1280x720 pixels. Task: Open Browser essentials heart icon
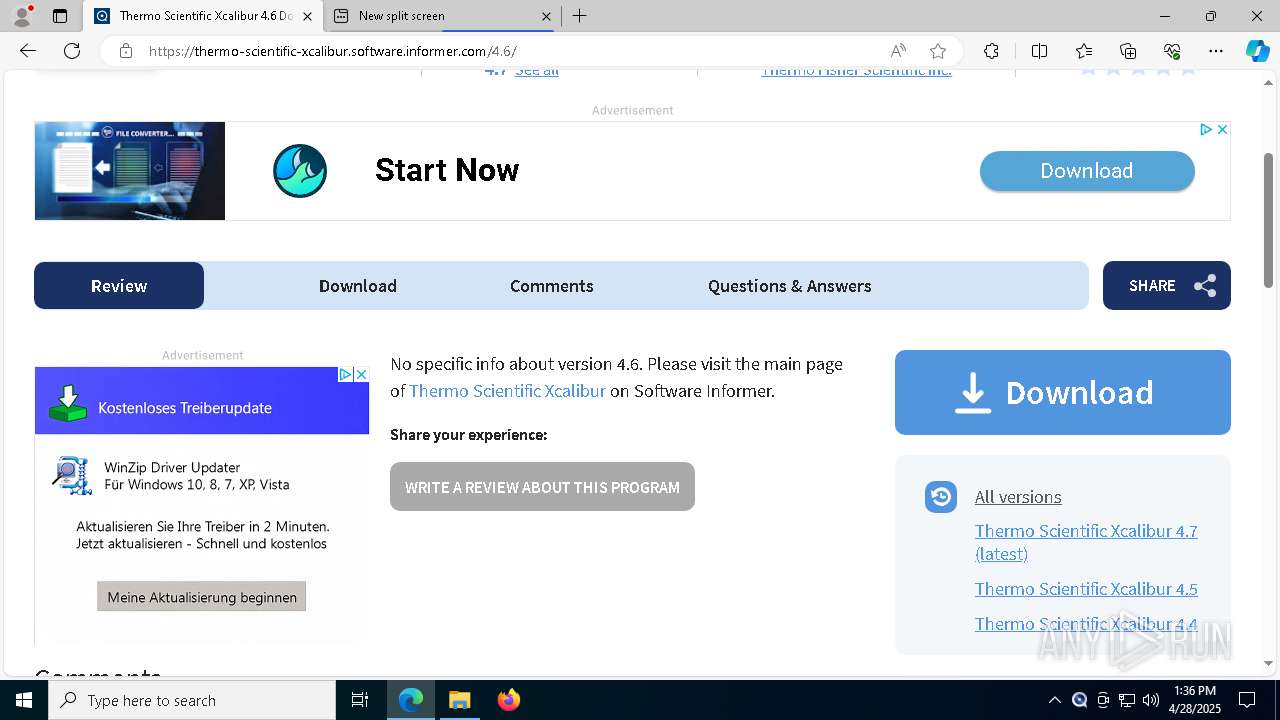[x=1172, y=51]
